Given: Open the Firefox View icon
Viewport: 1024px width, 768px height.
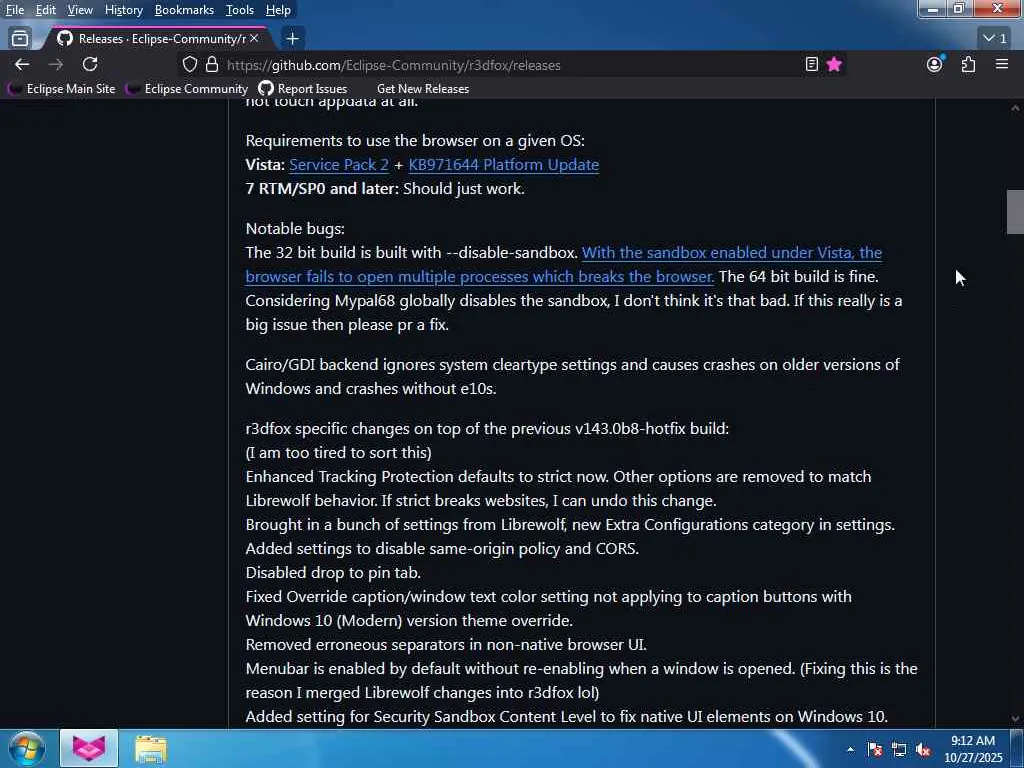Looking at the screenshot, I should coord(20,39).
